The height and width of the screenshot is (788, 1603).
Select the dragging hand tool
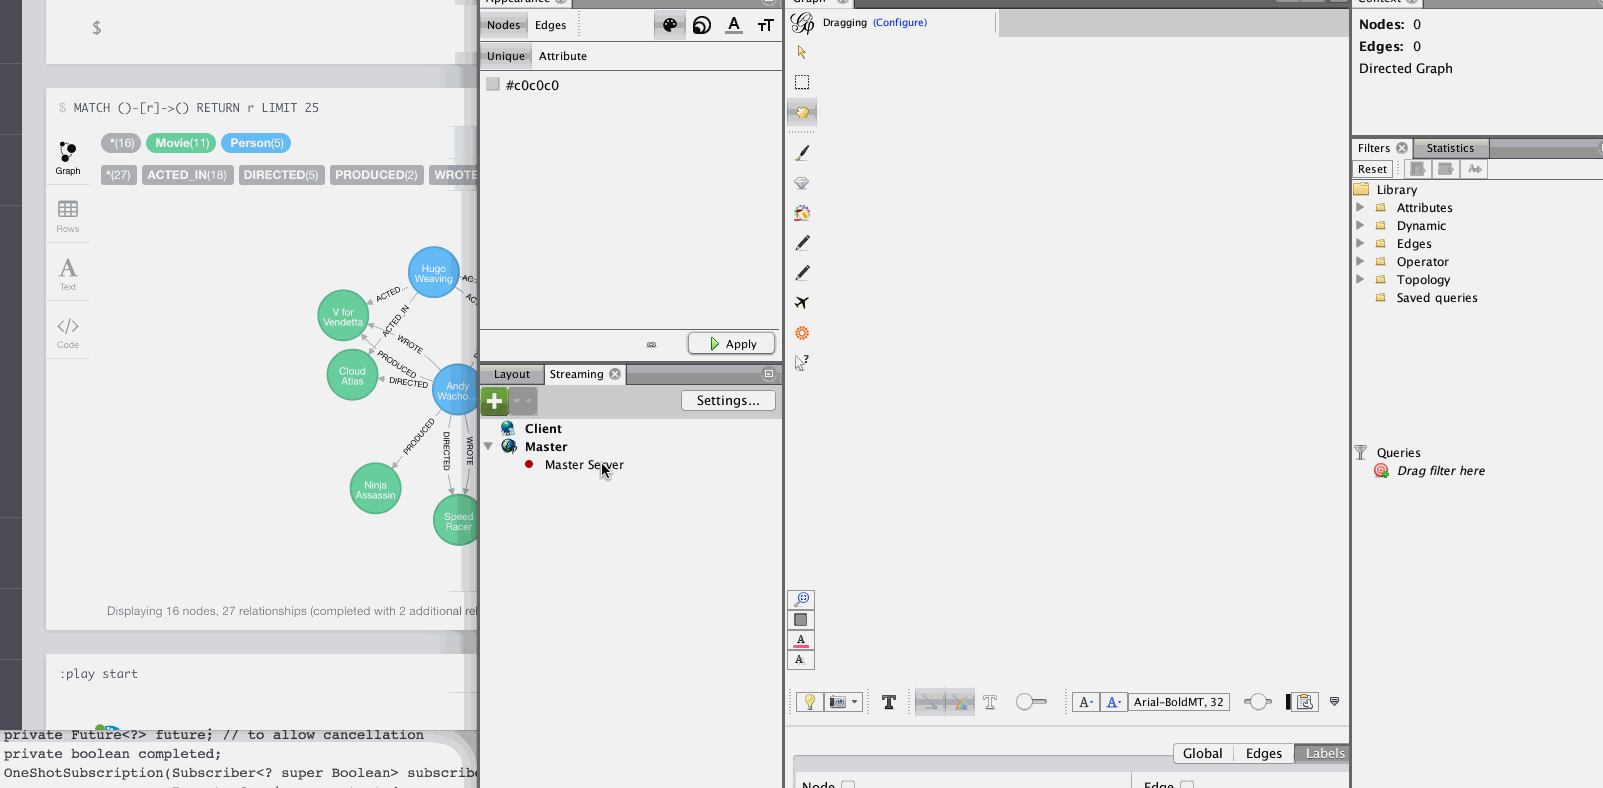pos(802,112)
